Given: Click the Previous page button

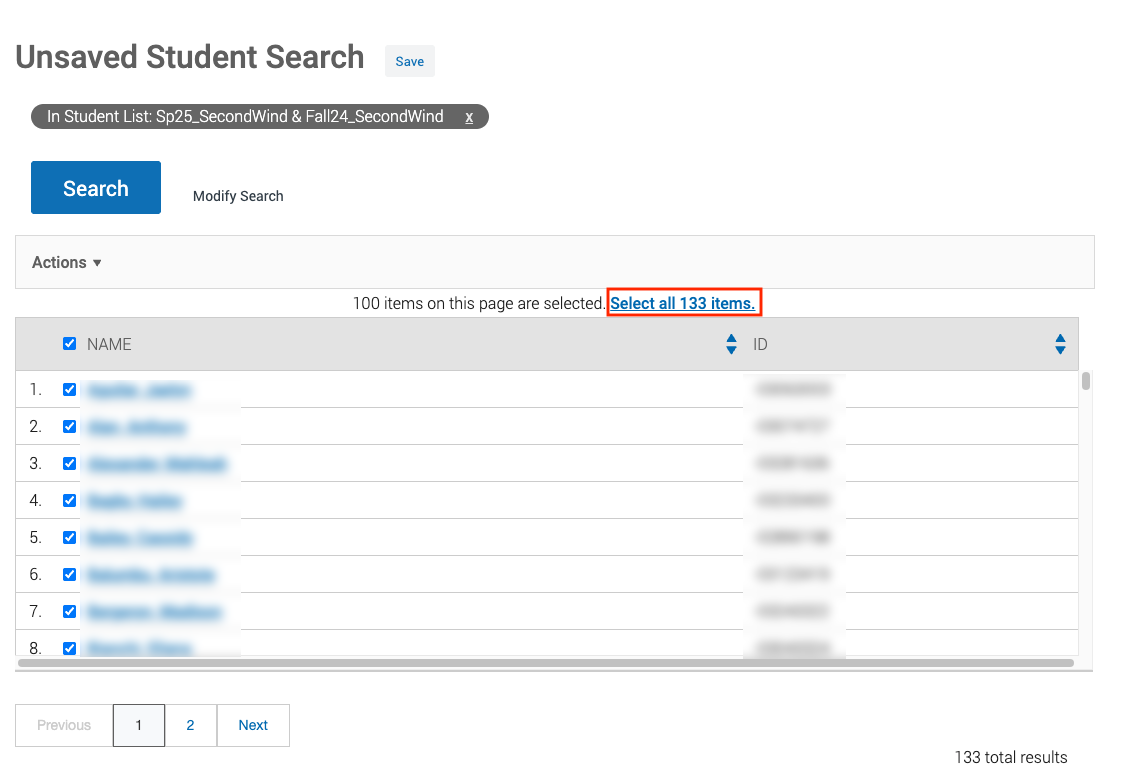Looking at the screenshot, I should [x=64, y=725].
